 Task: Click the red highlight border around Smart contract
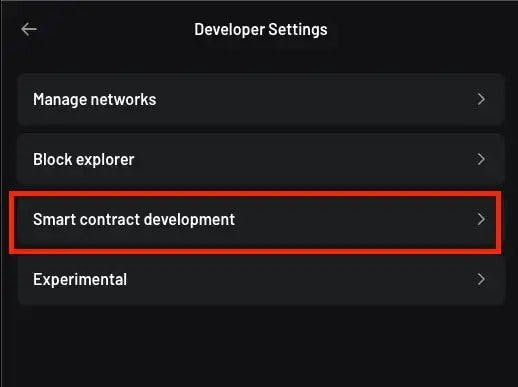click(255, 194)
